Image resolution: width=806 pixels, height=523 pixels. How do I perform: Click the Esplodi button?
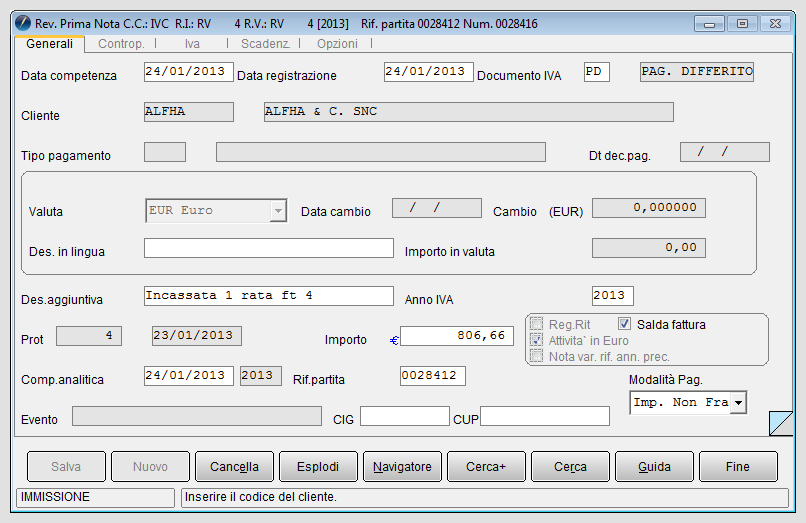pos(318,466)
